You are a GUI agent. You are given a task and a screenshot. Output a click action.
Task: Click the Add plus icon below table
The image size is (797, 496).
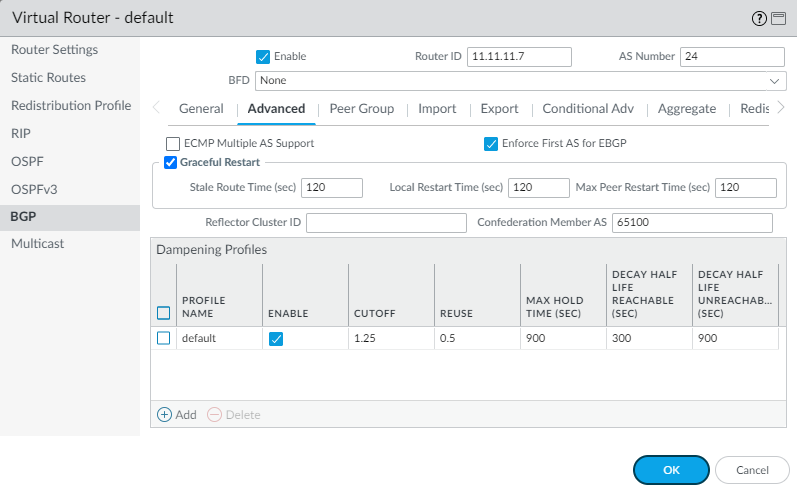(x=164, y=414)
